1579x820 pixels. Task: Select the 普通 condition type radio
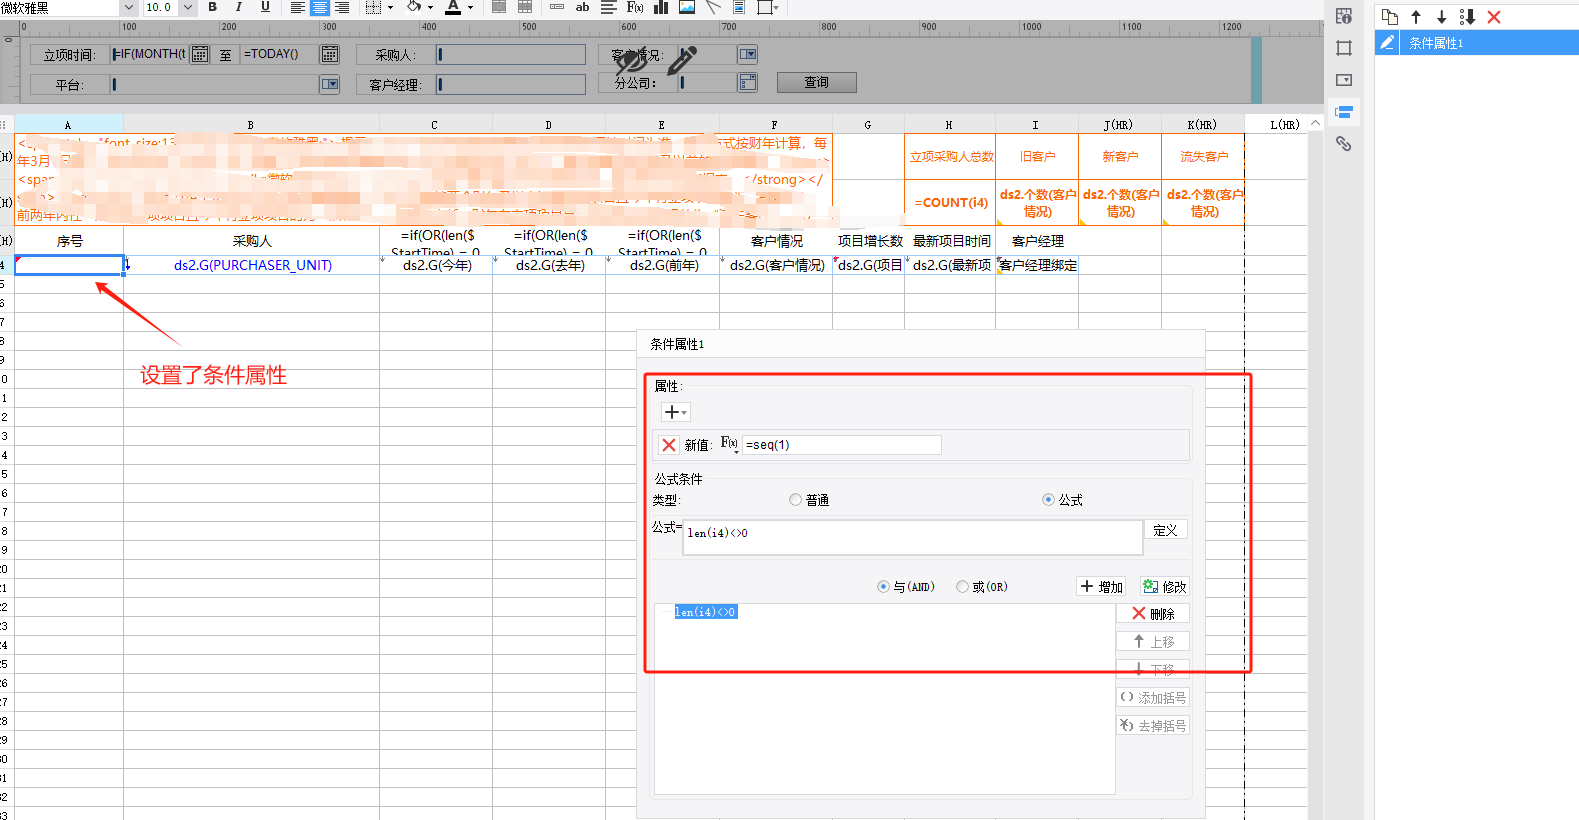(x=796, y=500)
